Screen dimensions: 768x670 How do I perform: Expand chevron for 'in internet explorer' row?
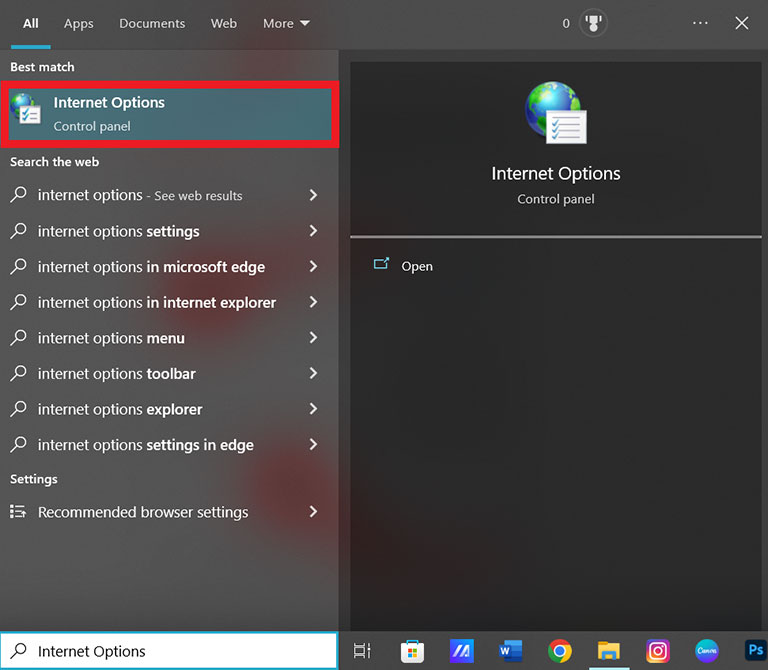tap(313, 302)
